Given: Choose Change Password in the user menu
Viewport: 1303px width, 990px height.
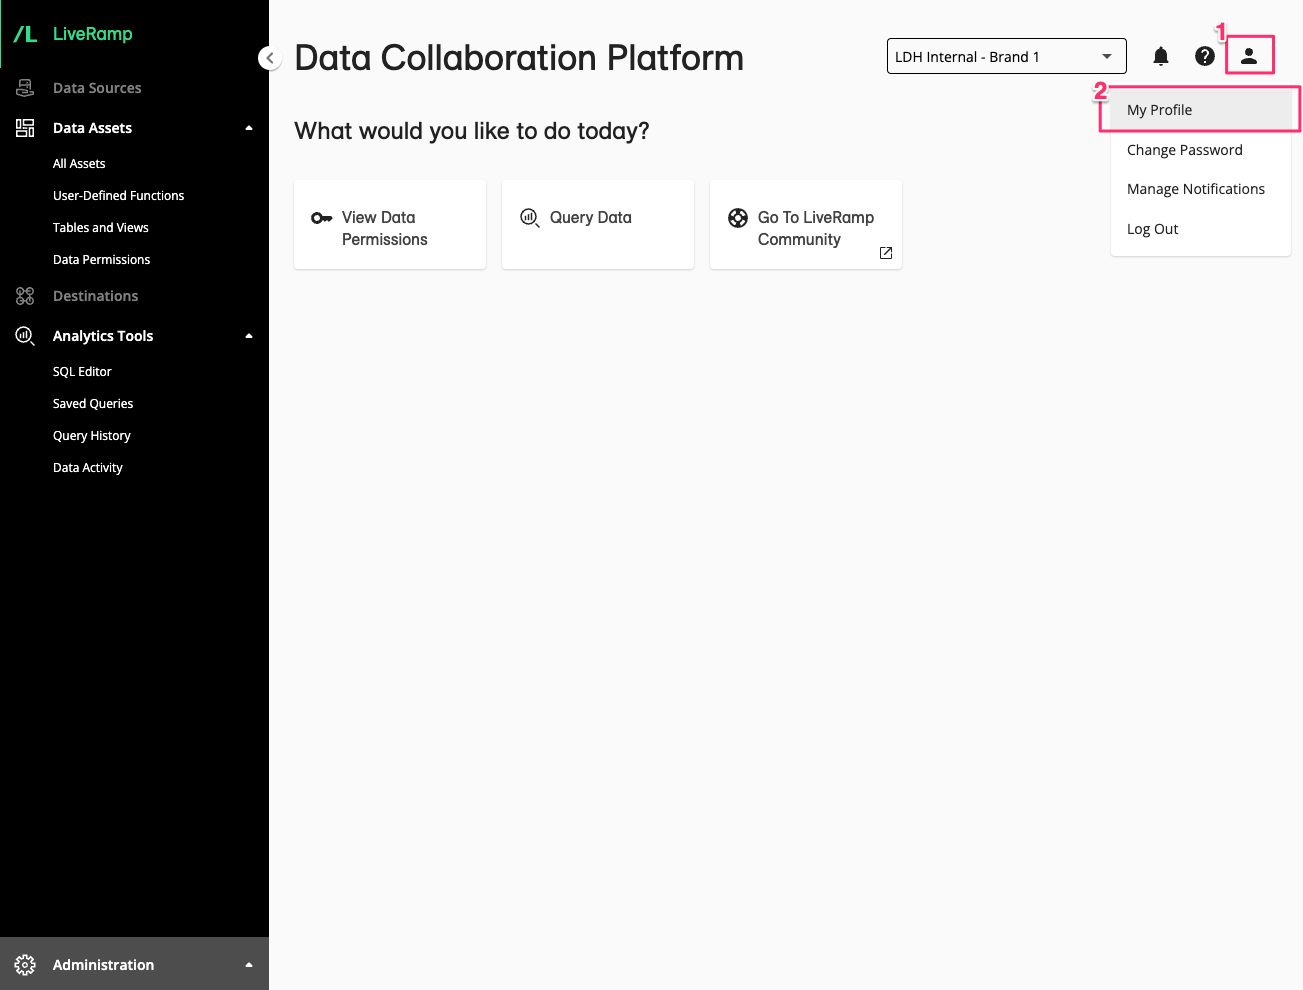Looking at the screenshot, I should coord(1201,150).
